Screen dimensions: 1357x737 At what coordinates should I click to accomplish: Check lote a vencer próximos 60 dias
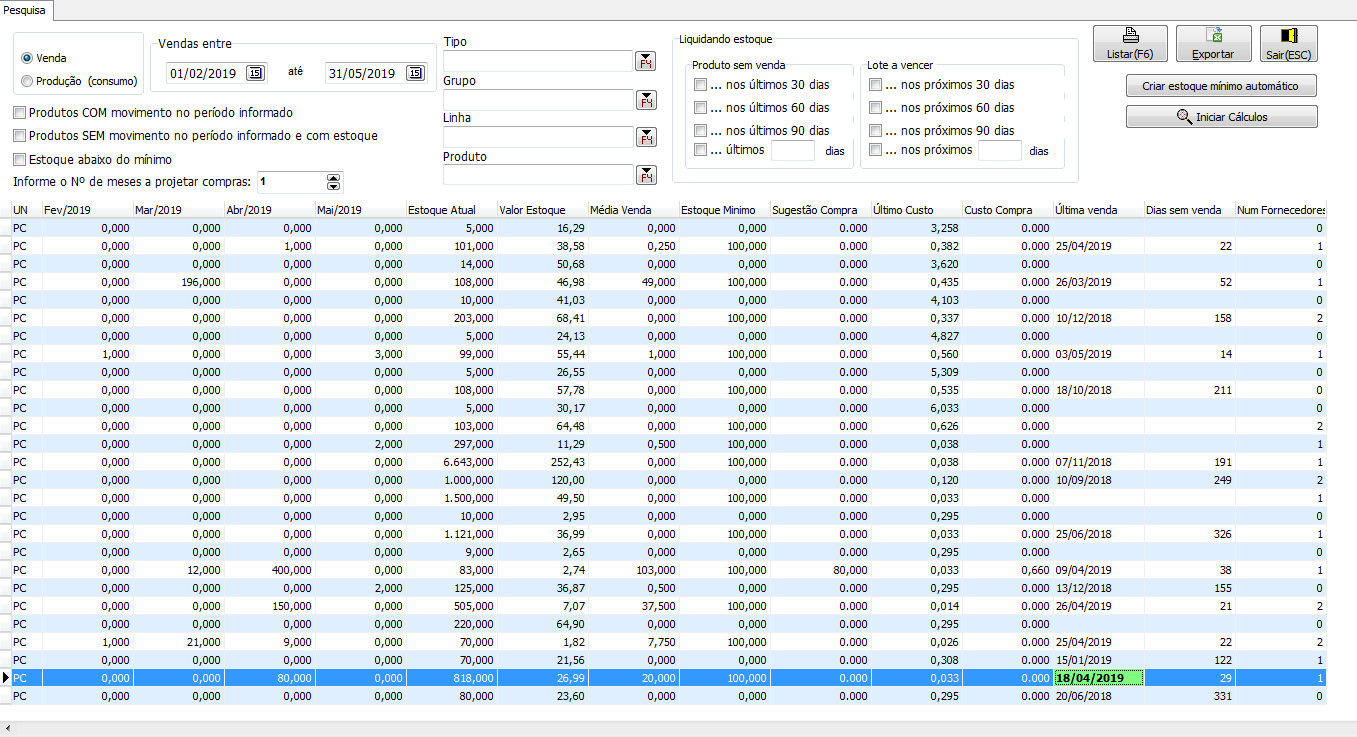(876, 108)
